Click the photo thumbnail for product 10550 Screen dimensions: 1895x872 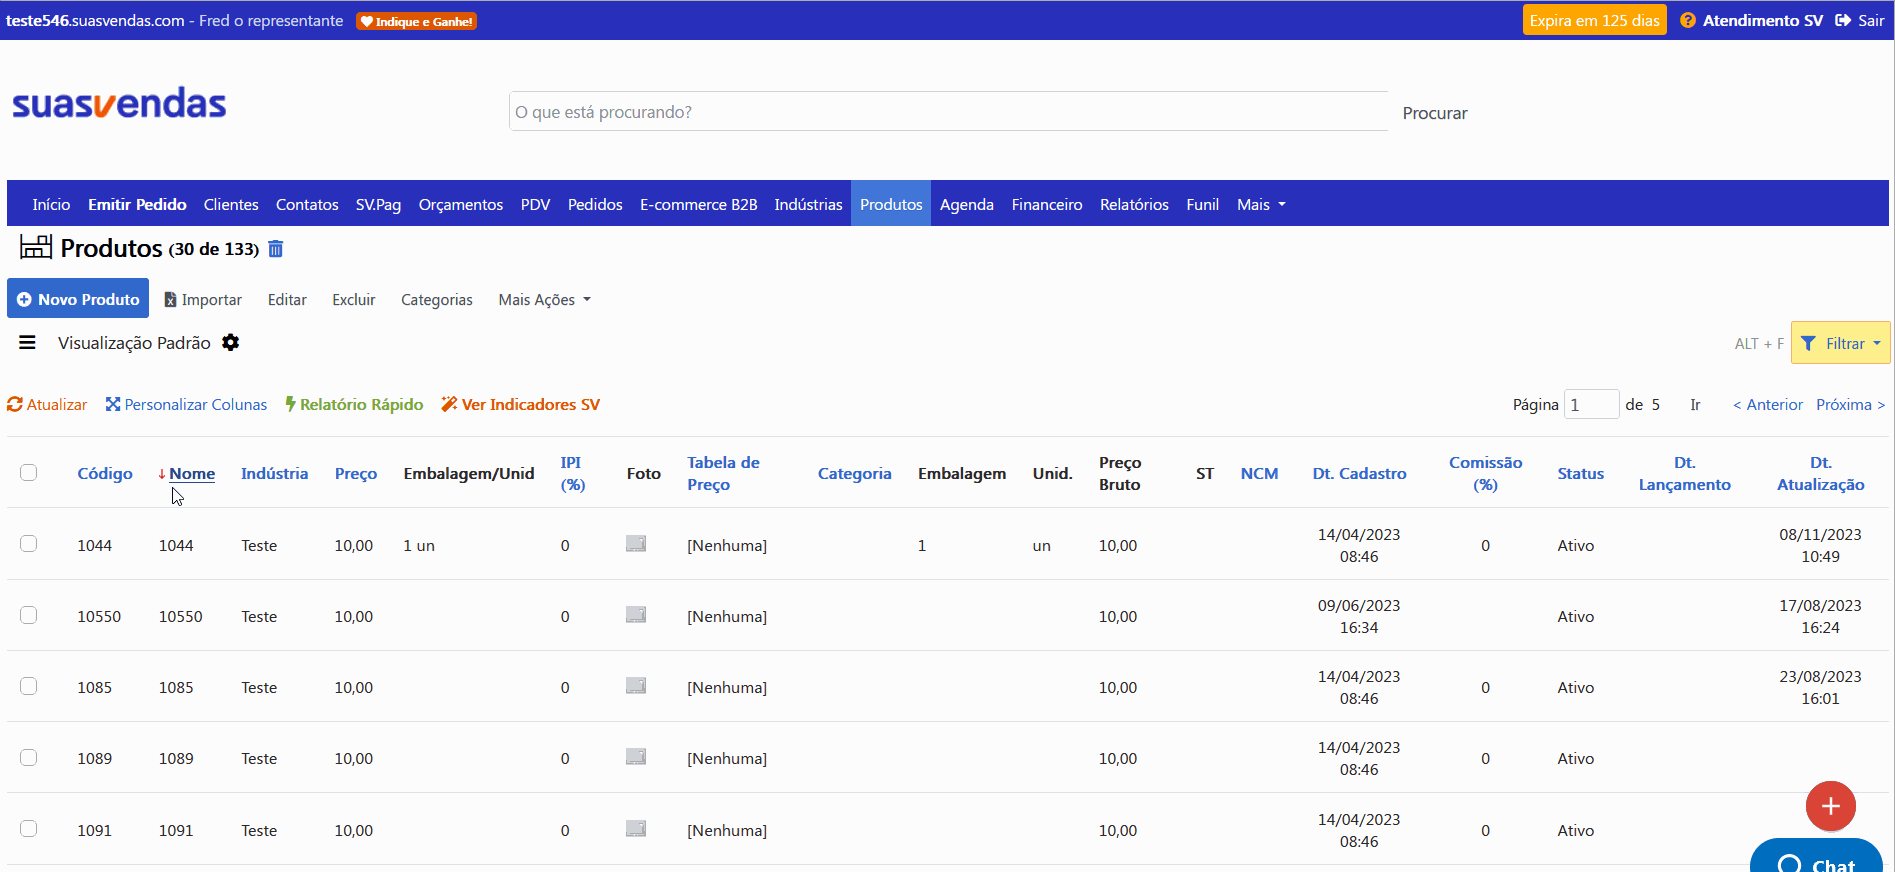point(636,615)
